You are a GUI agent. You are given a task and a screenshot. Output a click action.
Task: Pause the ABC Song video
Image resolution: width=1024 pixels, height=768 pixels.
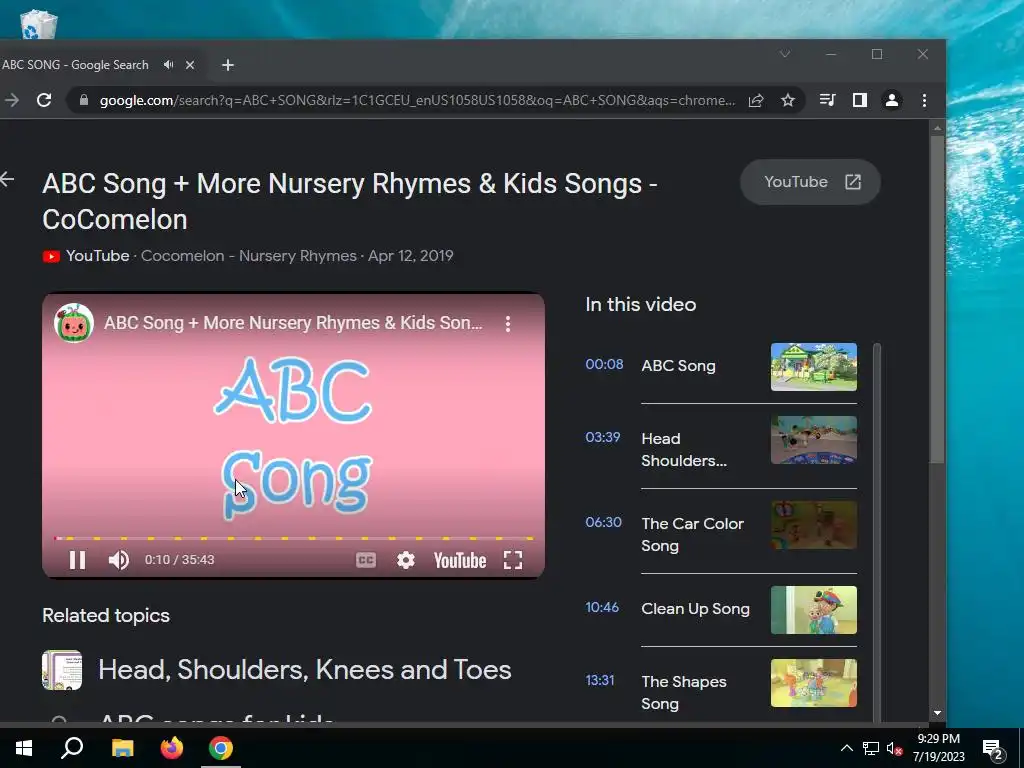click(77, 560)
